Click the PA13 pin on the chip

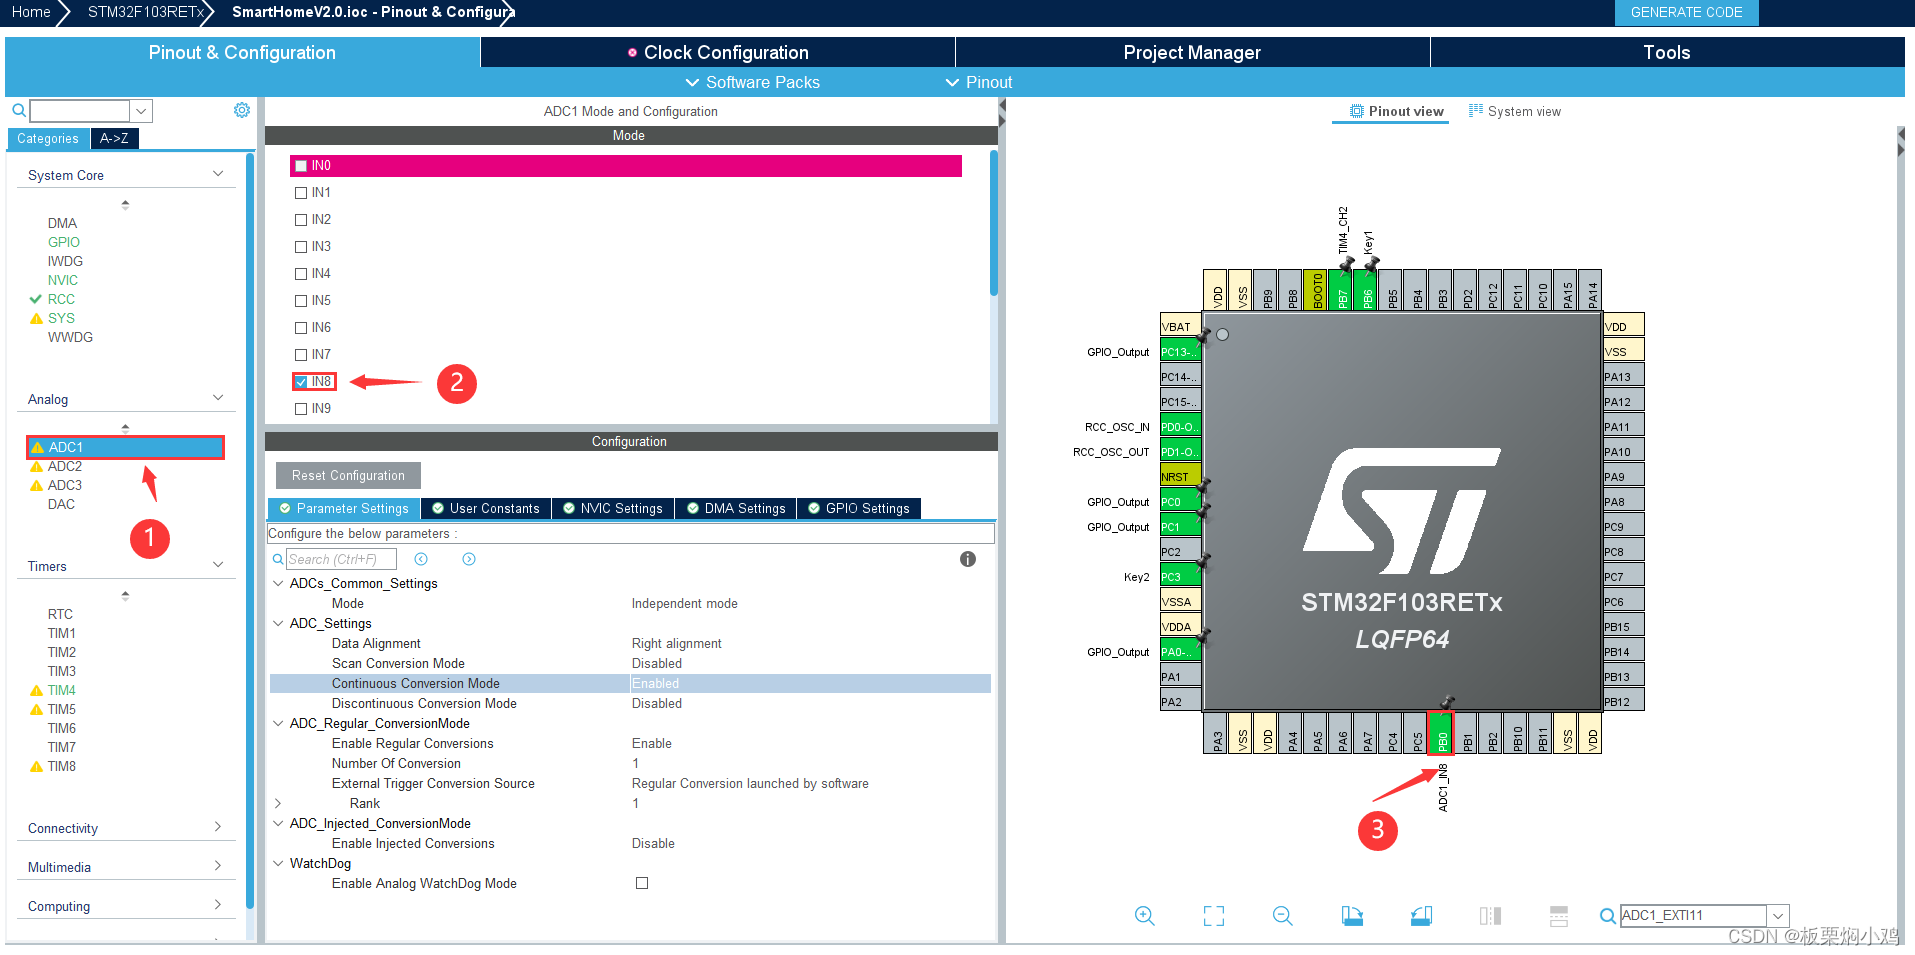click(1624, 376)
